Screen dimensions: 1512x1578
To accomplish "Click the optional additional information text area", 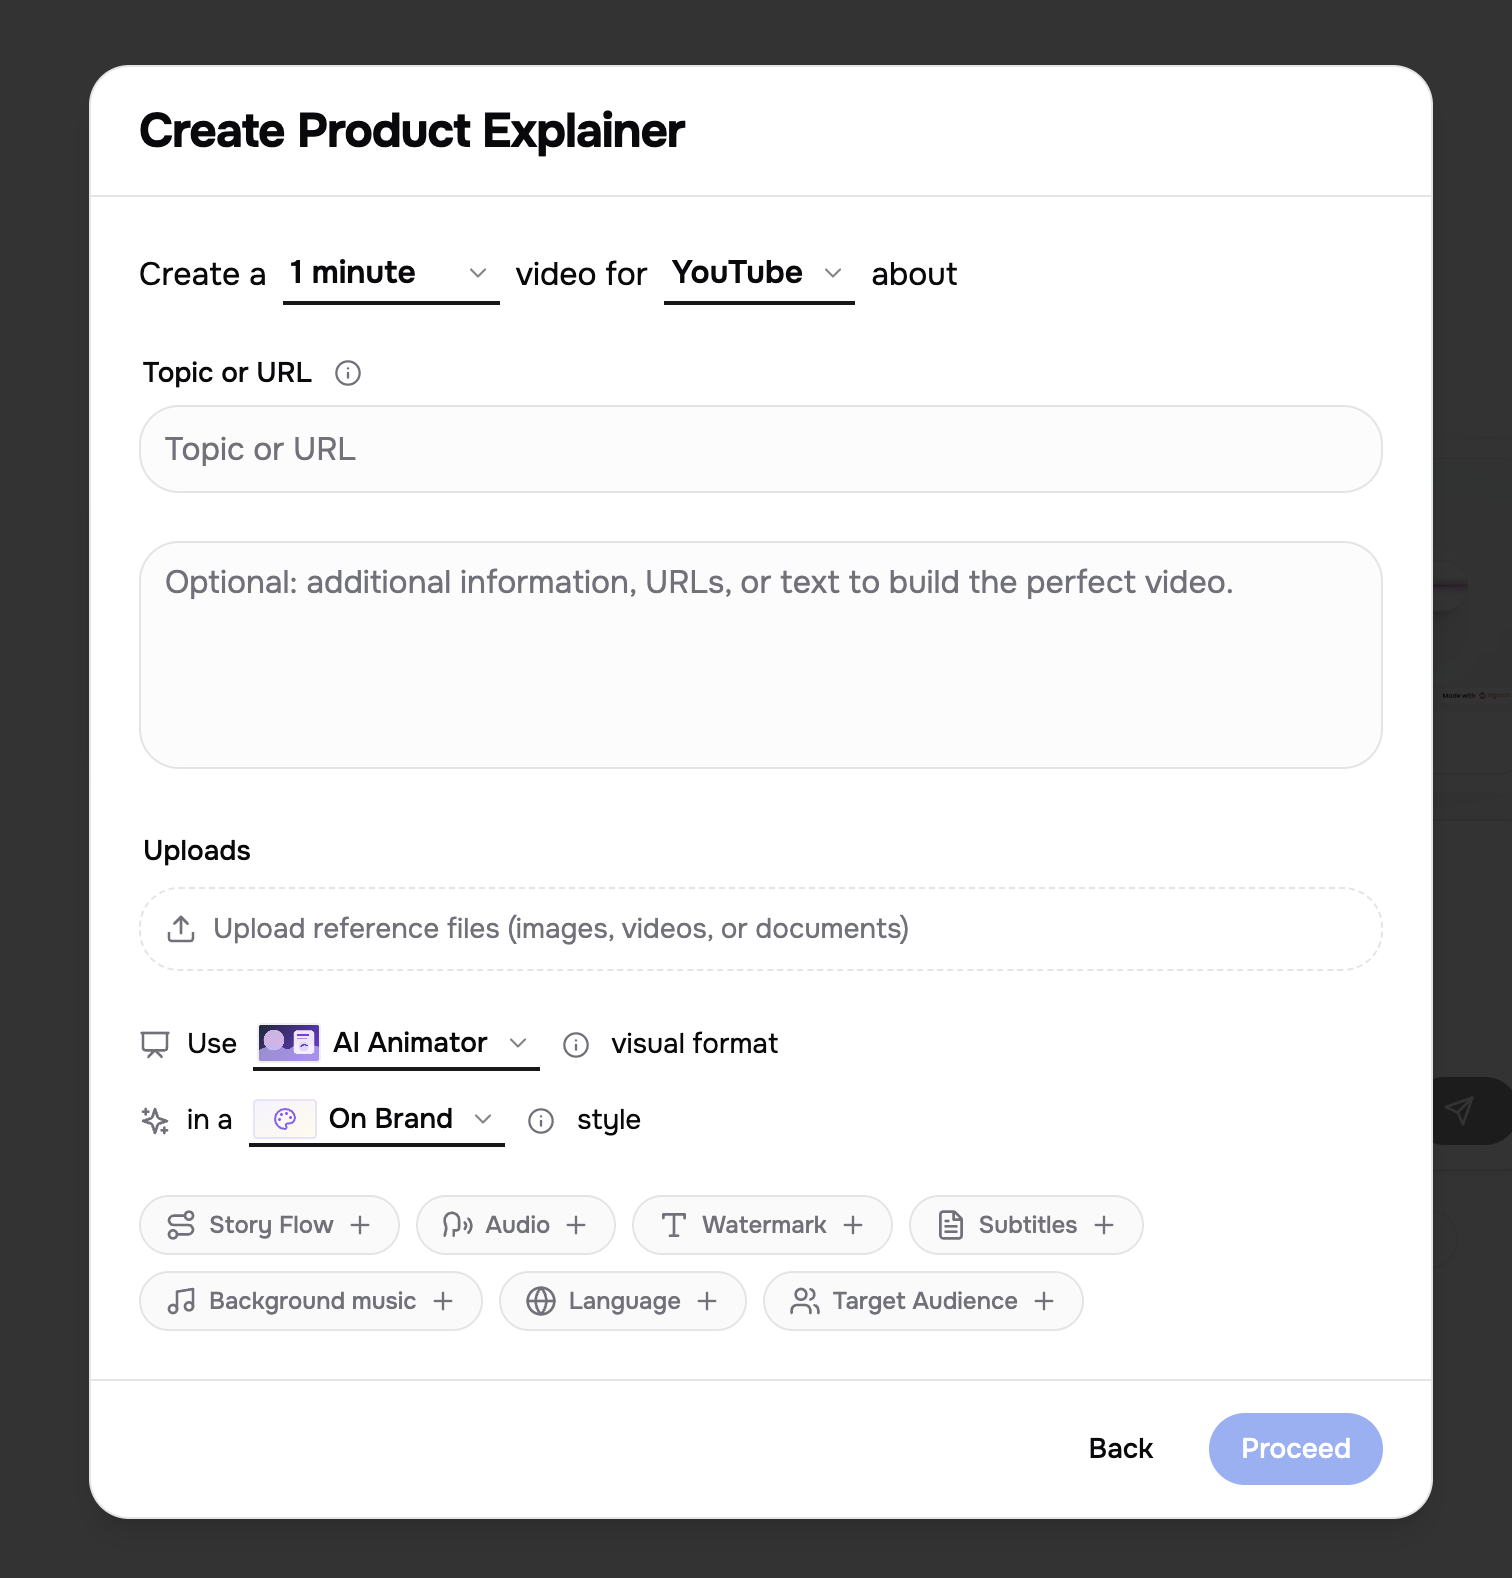I will [760, 655].
